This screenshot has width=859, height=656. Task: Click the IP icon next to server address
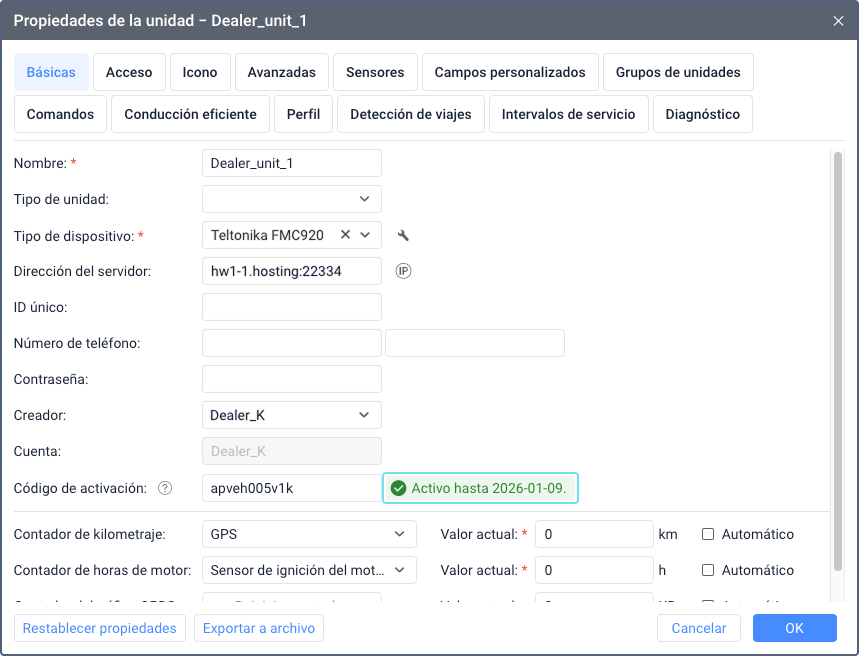(403, 271)
